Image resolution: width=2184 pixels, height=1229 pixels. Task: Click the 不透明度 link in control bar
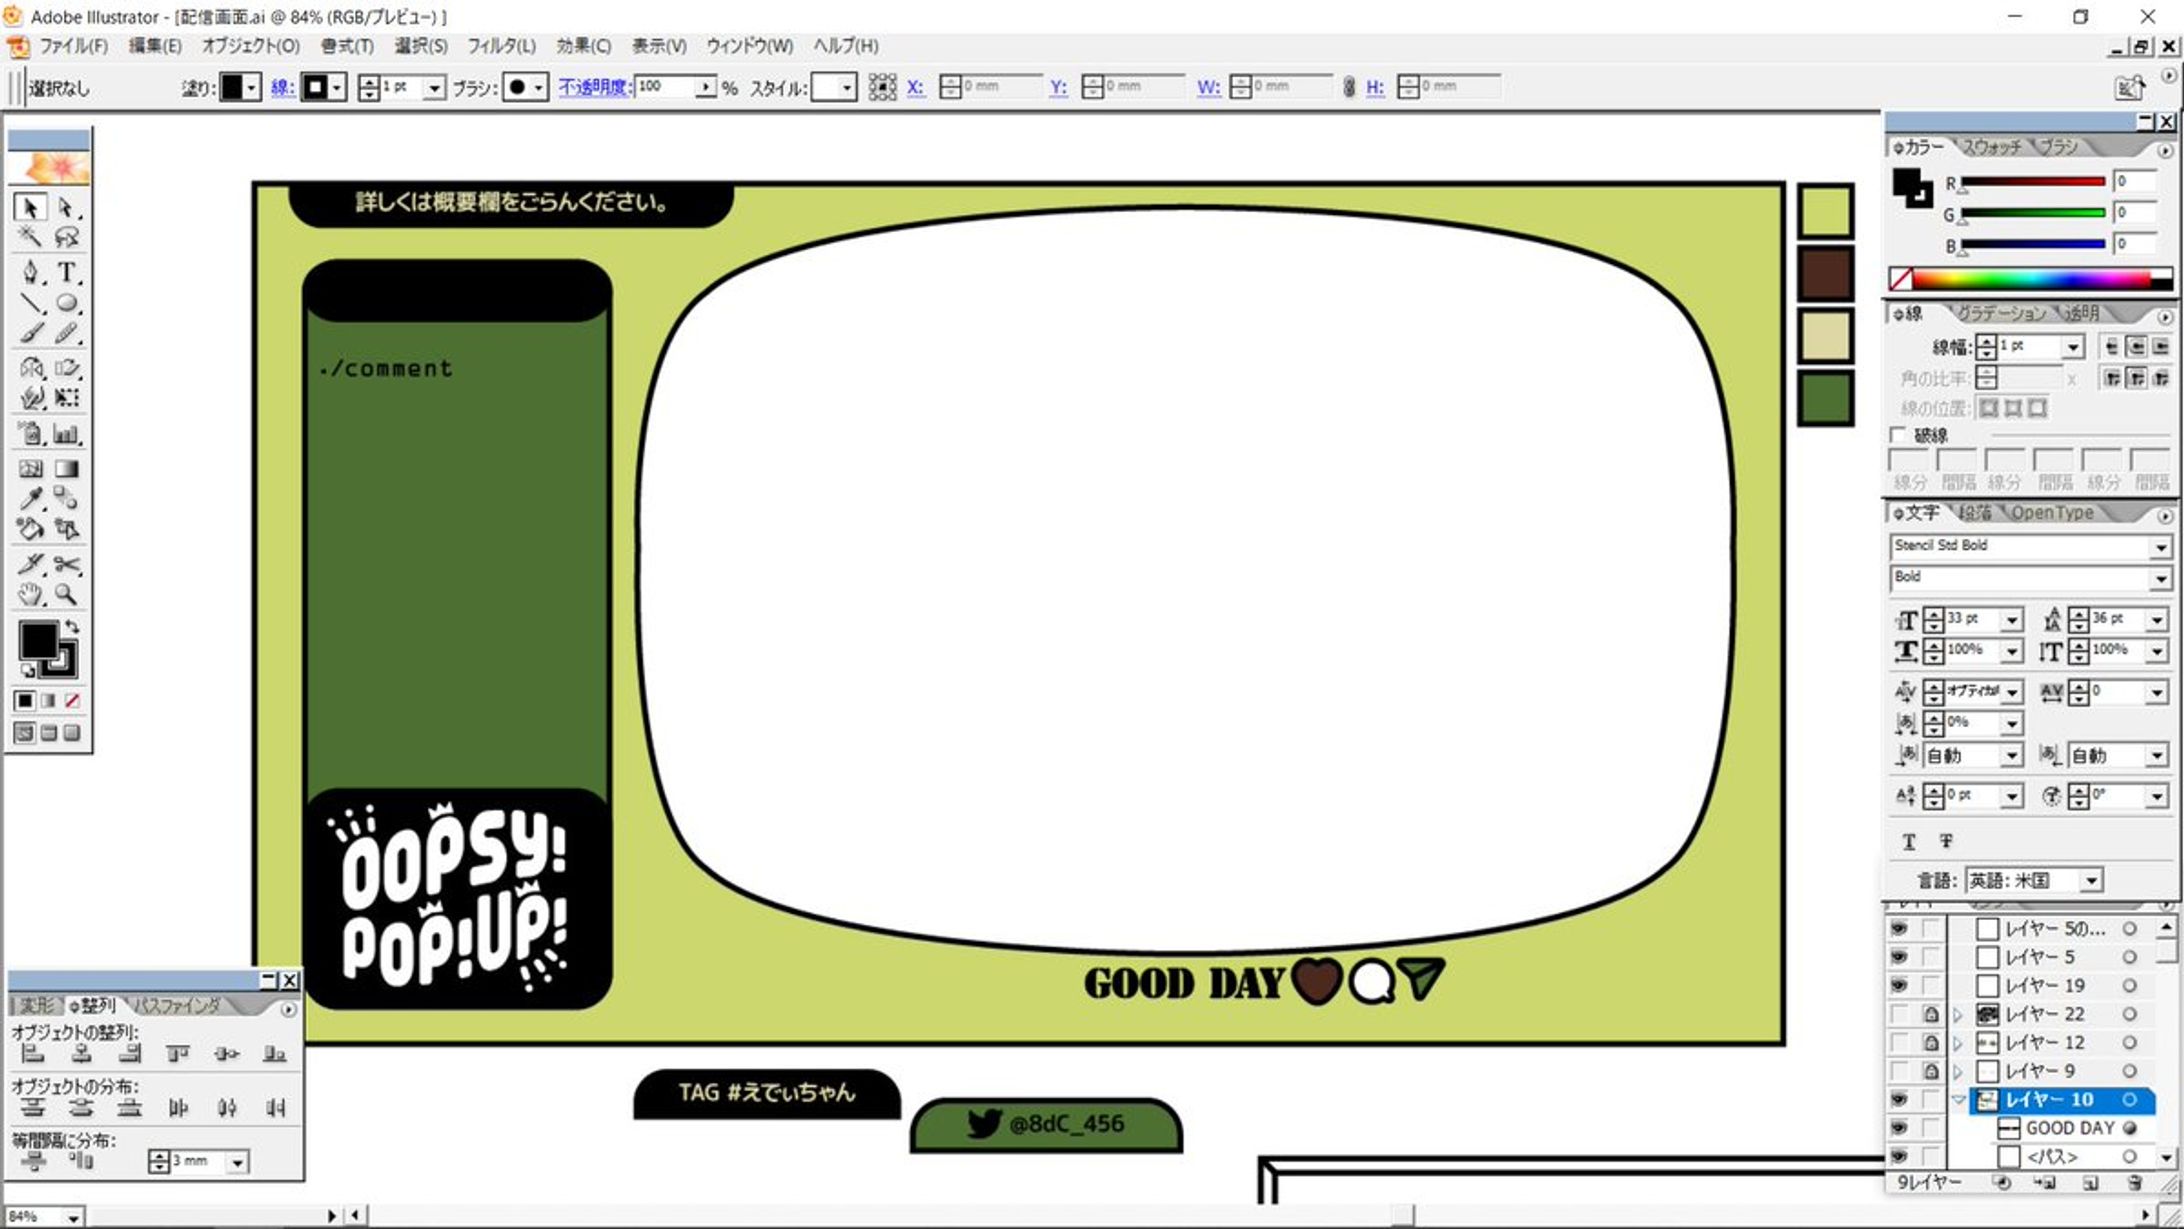tap(594, 88)
